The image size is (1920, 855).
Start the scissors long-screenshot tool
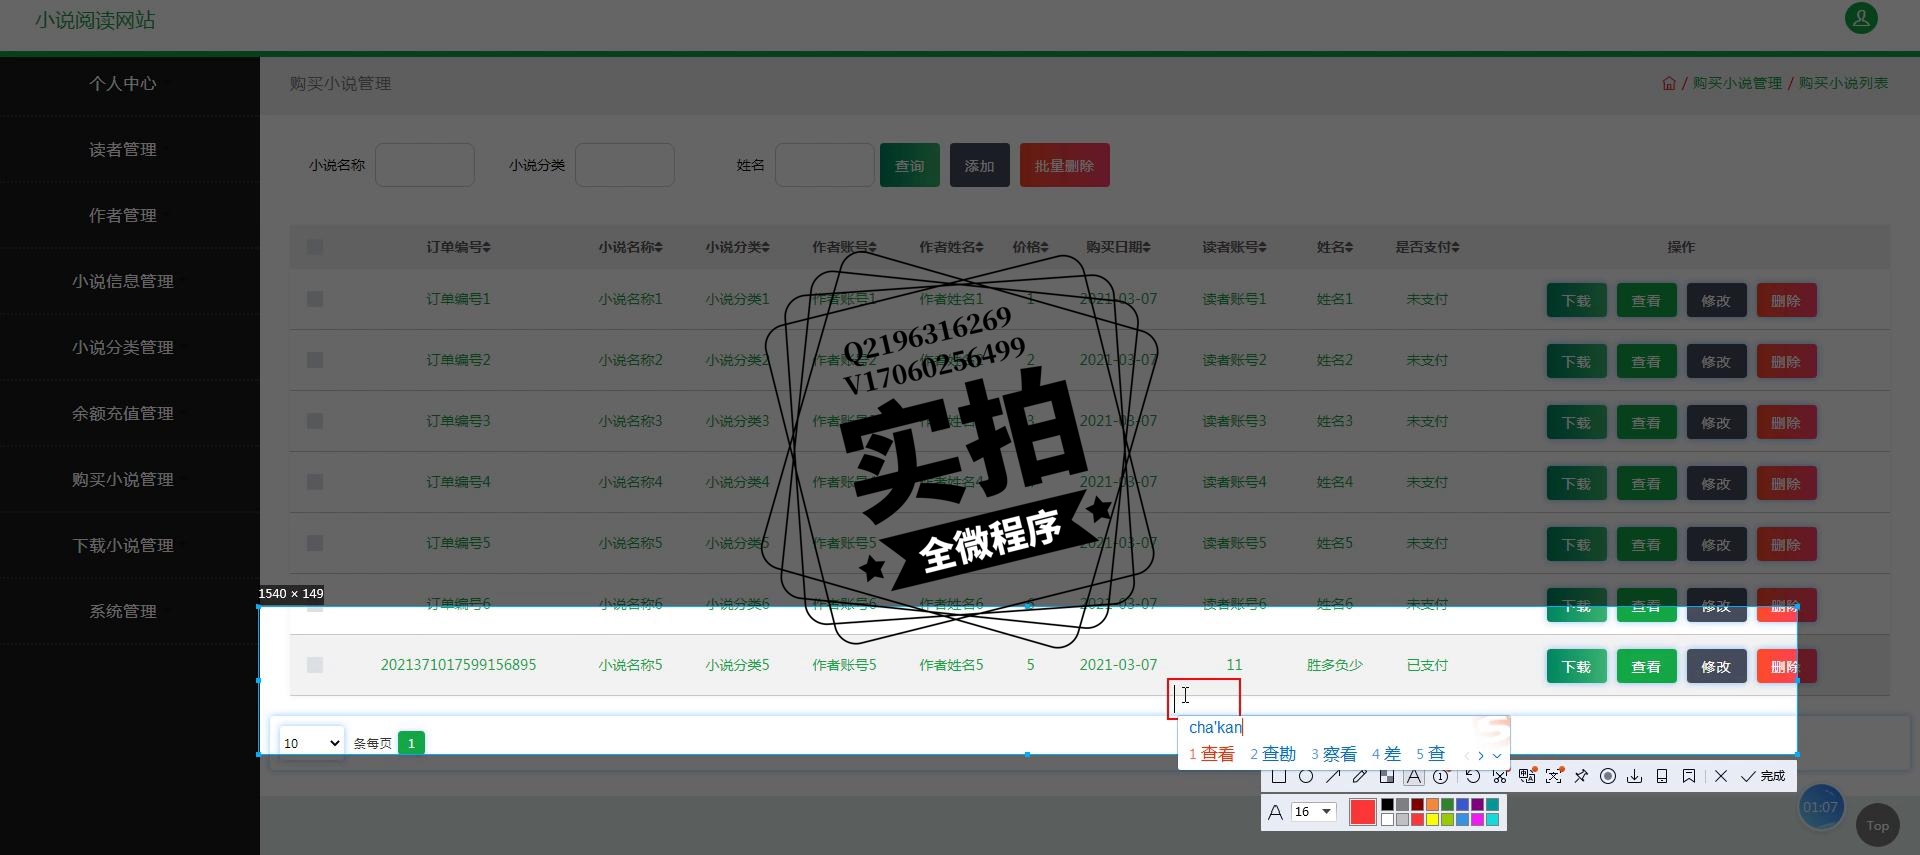[1500, 776]
